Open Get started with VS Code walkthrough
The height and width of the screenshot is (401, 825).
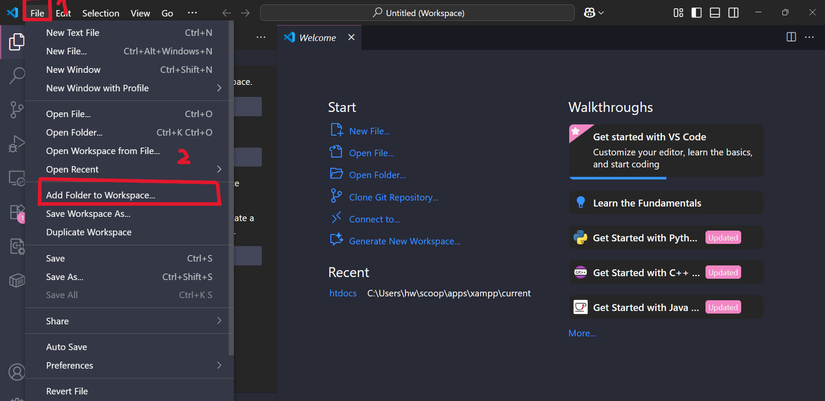[666, 152]
